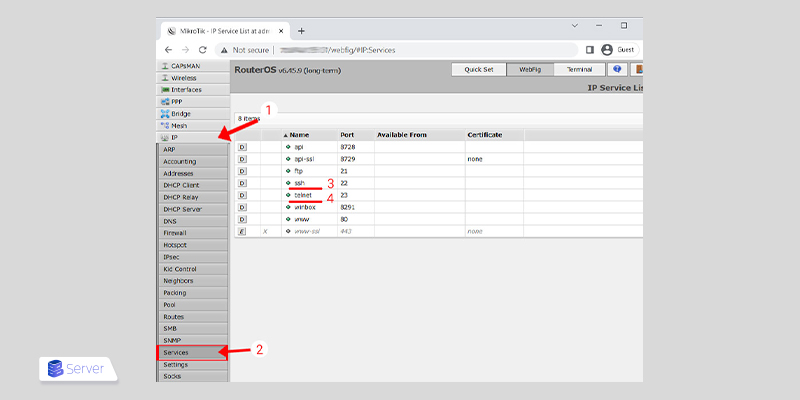Switch to Quick Set mode
The width and height of the screenshot is (800, 400).
point(479,69)
